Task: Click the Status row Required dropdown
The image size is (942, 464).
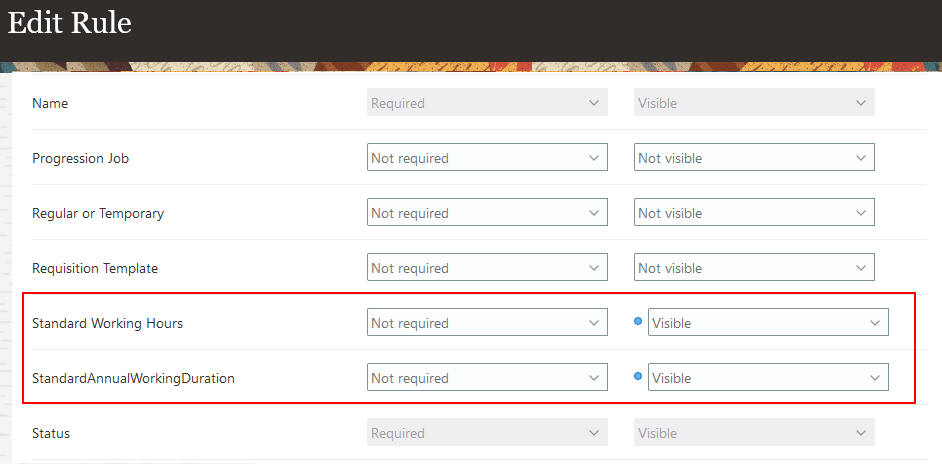Action: coord(487,433)
